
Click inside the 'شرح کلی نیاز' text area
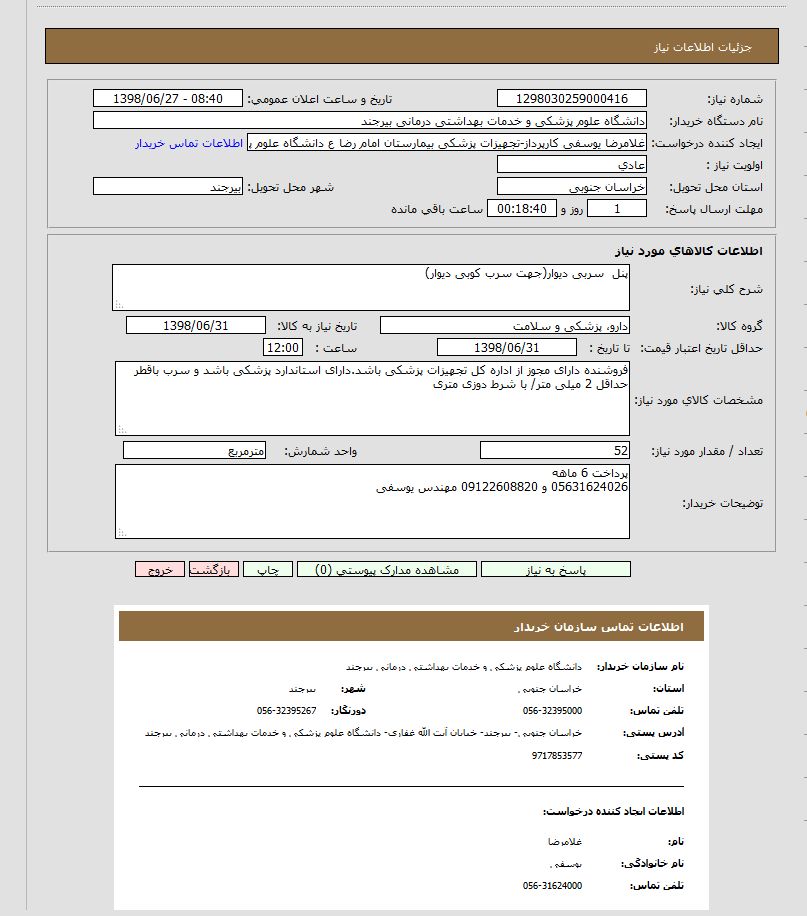pyautogui.click(x=370, y=288)
